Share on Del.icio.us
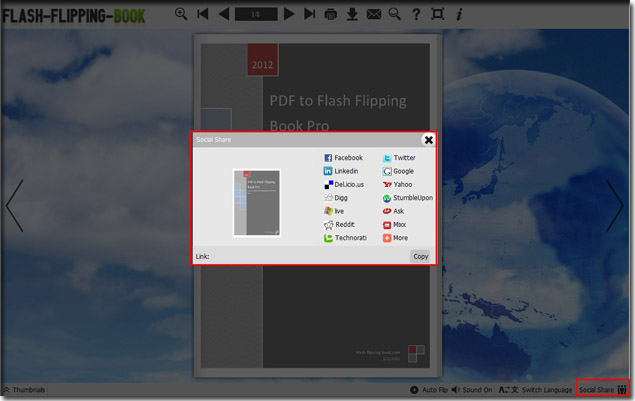635x401 pixels. [x=344, y=184]
